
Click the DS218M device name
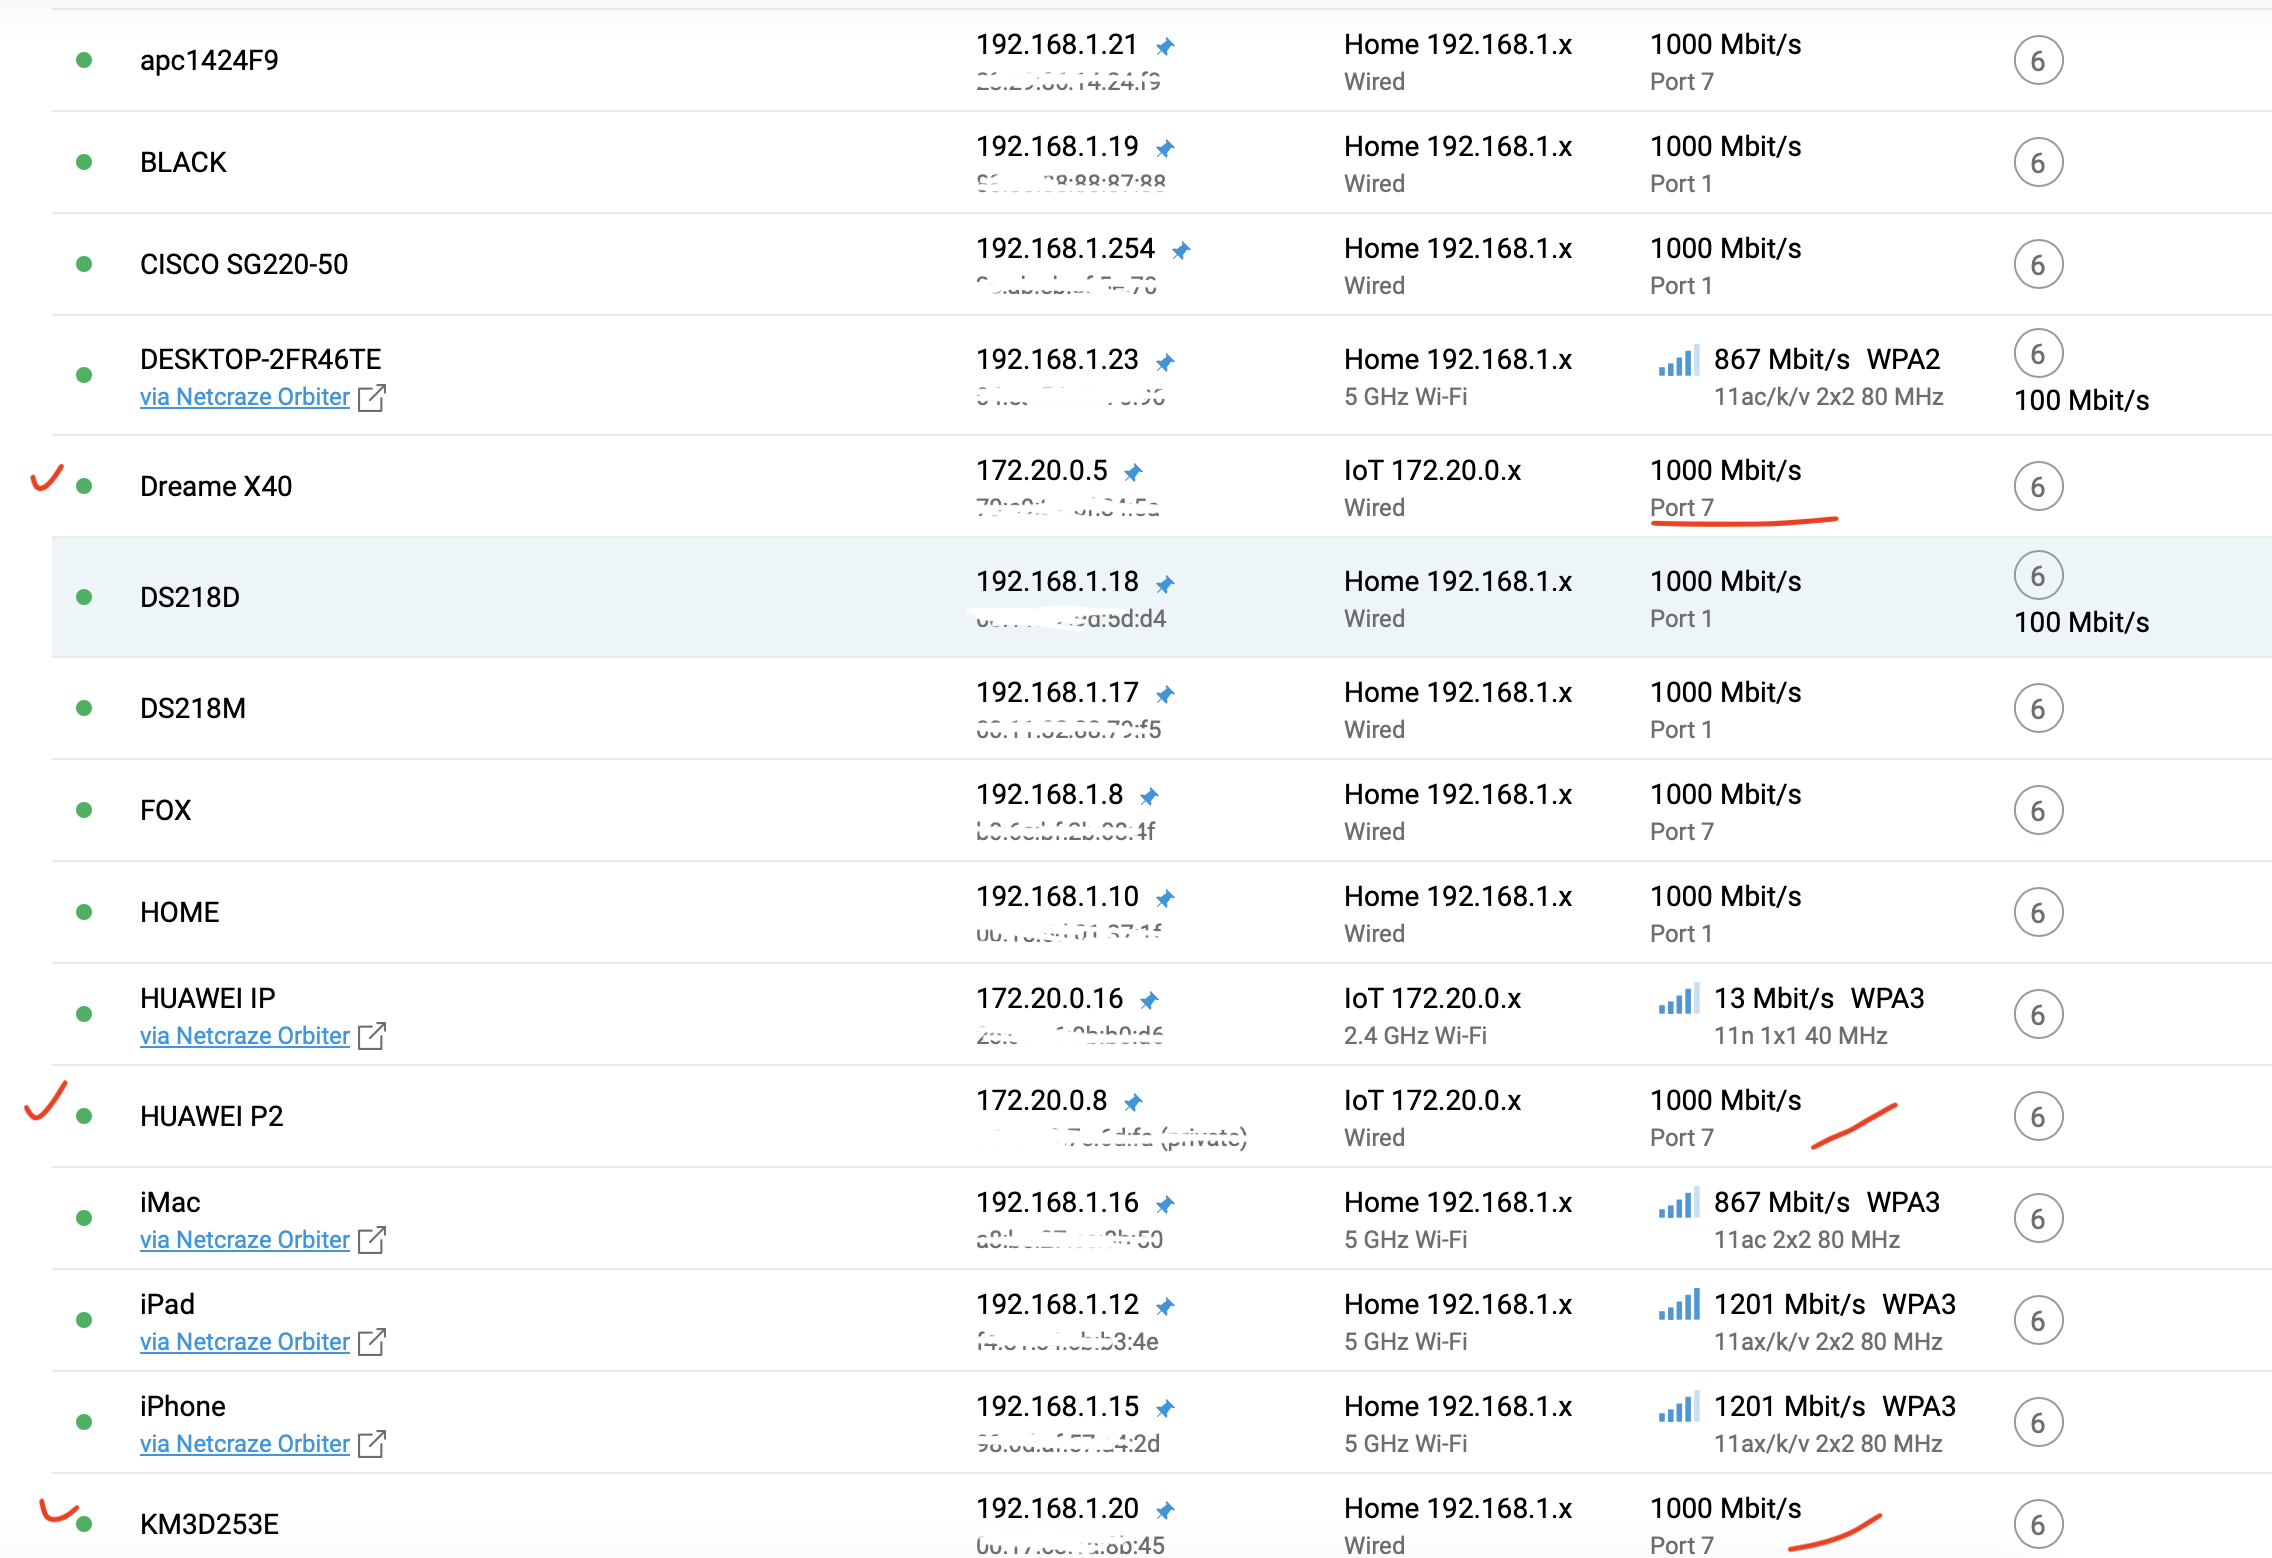tap(193, 708)
